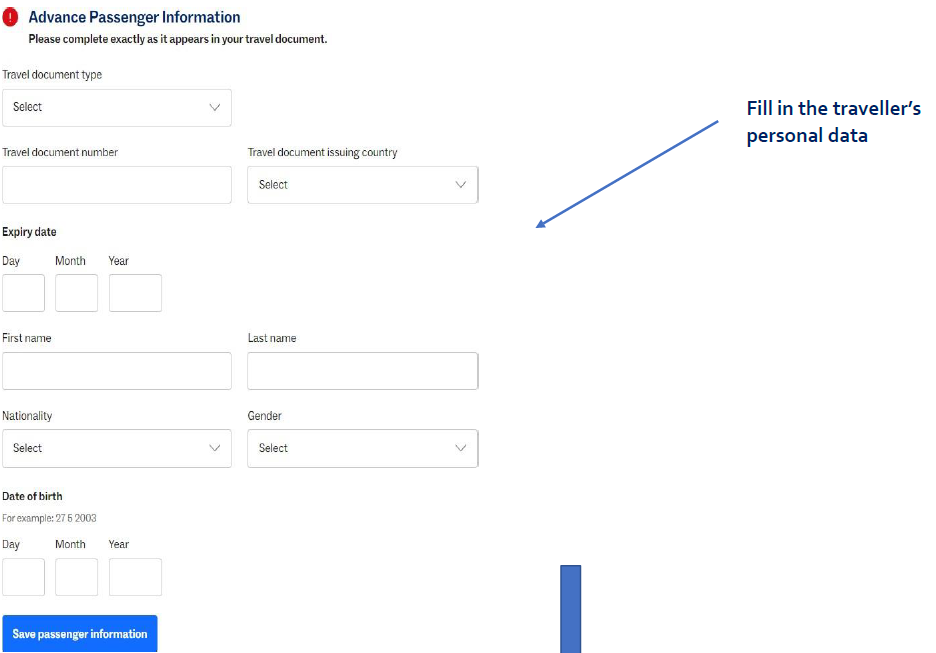The width and height of the screenshot is (936, 653).
Task: Click the Date of birth Year box
Action: click(135, 577)
